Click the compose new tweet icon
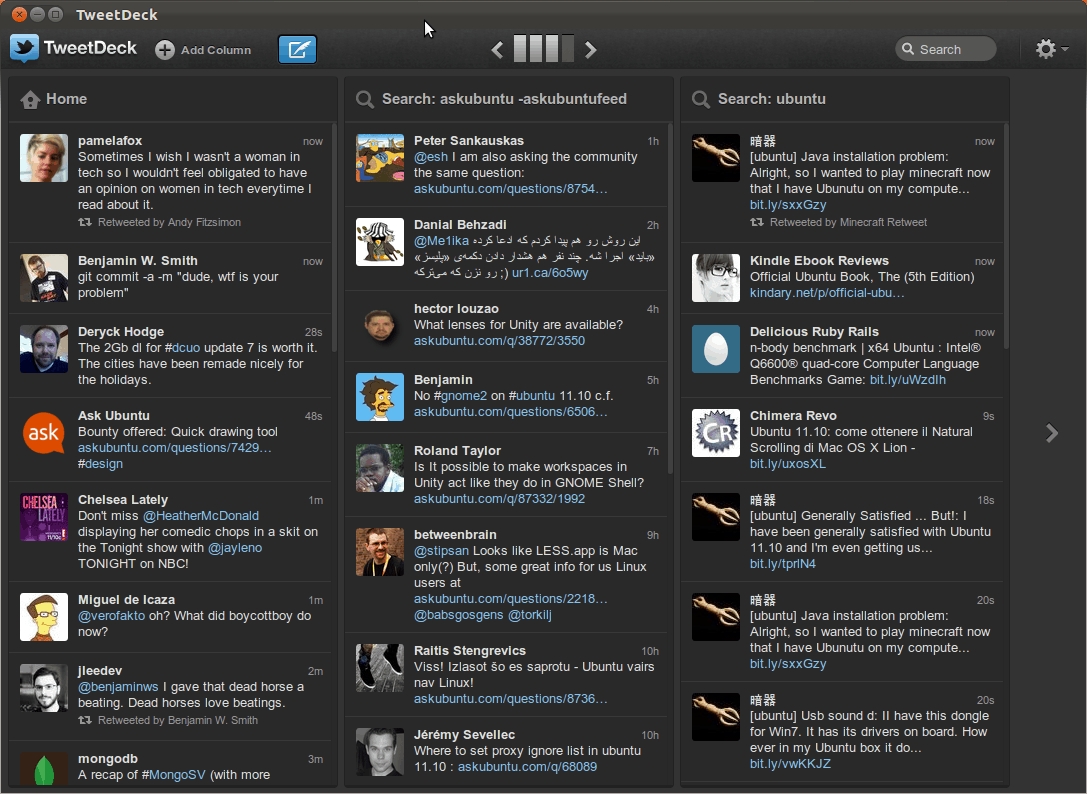The width and height of the screenshot is (1087, 794). click(297, 49)
